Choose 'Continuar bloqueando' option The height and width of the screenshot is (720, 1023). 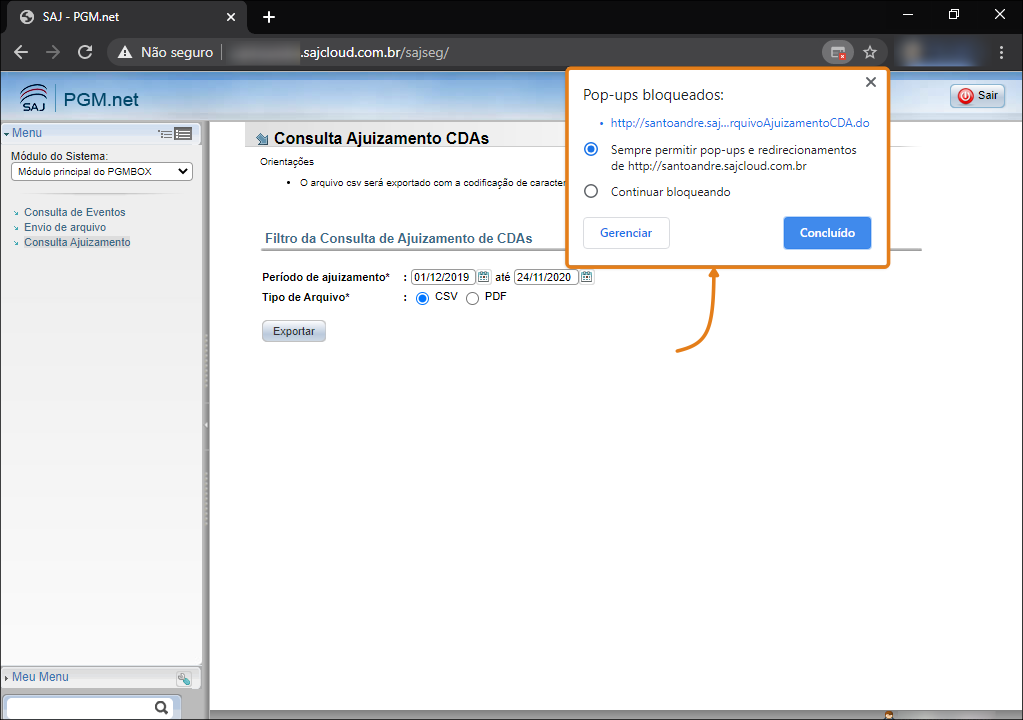tap(591, 192)
